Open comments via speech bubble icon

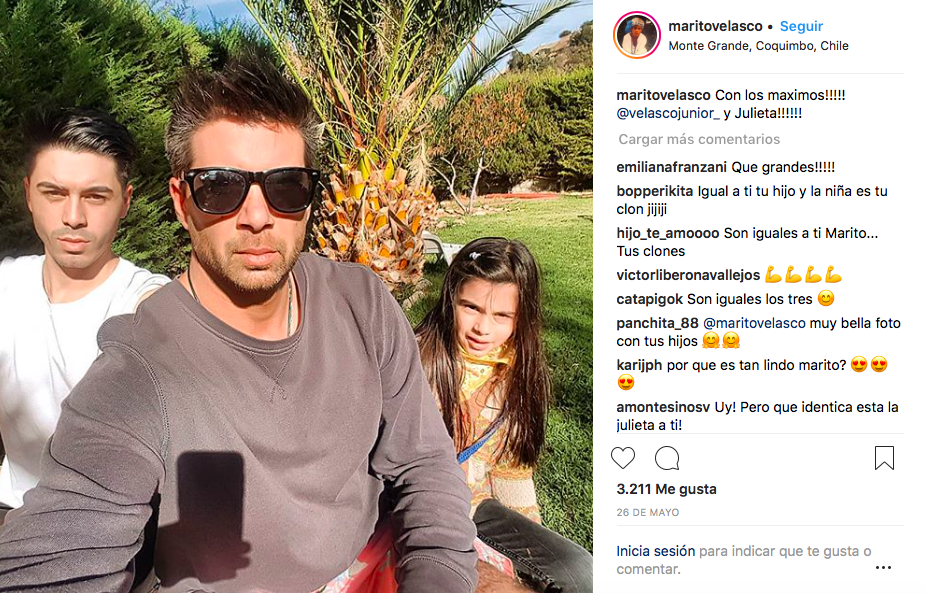(667, 458)
